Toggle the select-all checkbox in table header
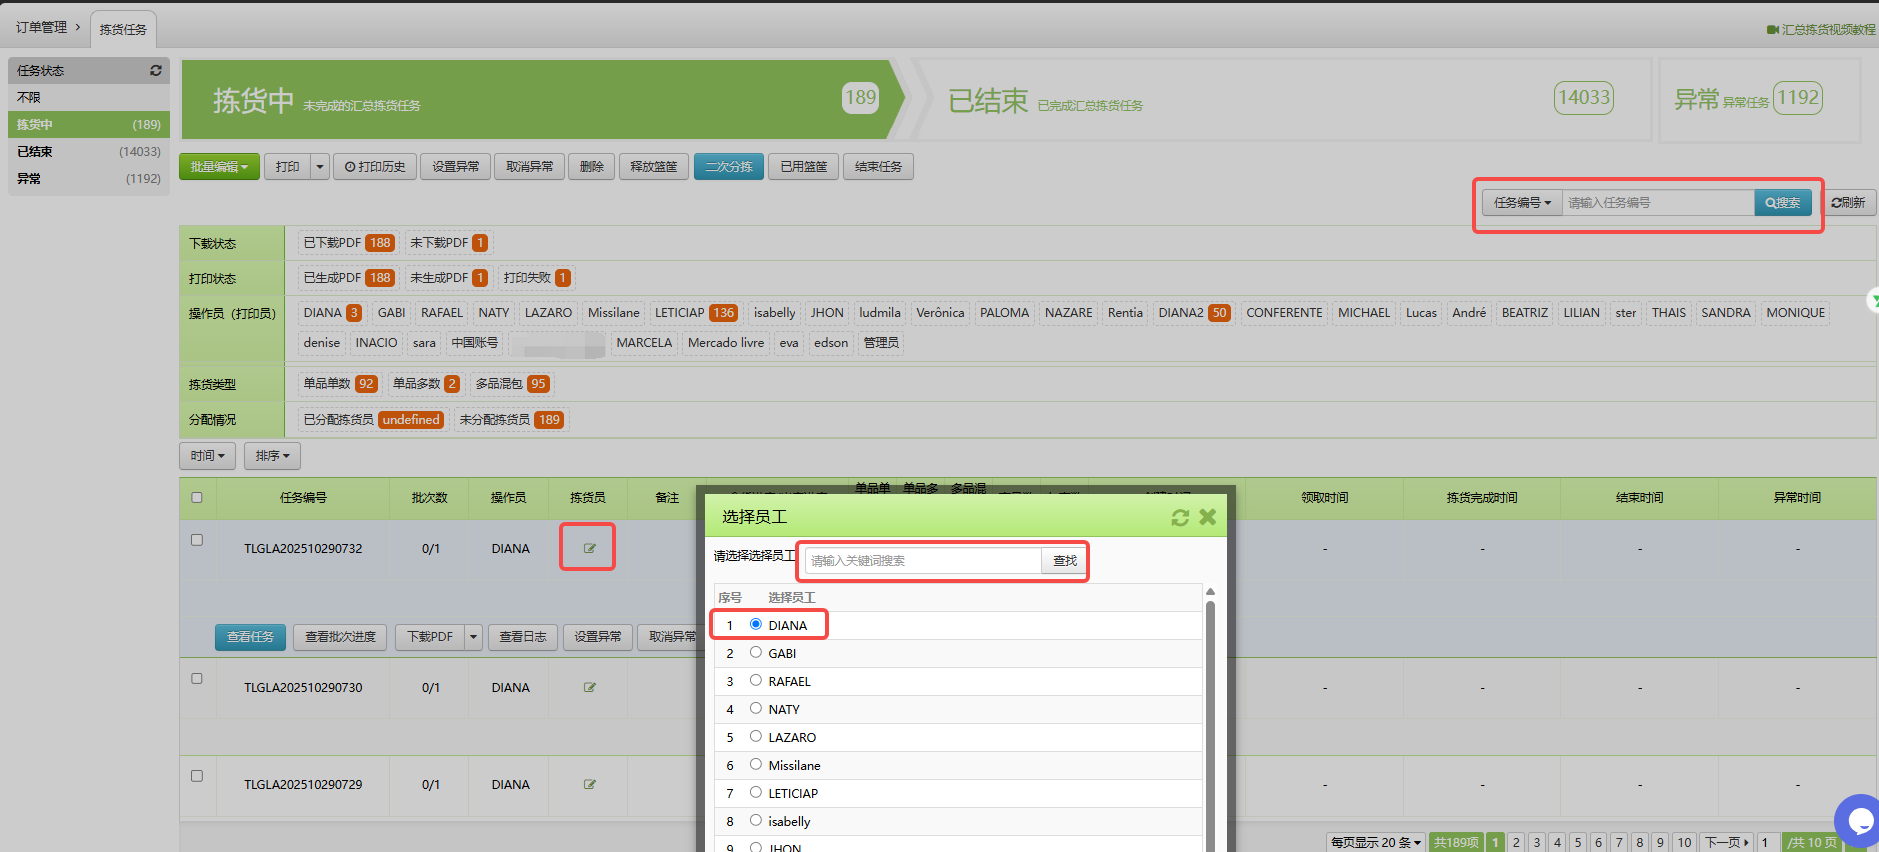1879x852 pixels. [x=197, y=497]
